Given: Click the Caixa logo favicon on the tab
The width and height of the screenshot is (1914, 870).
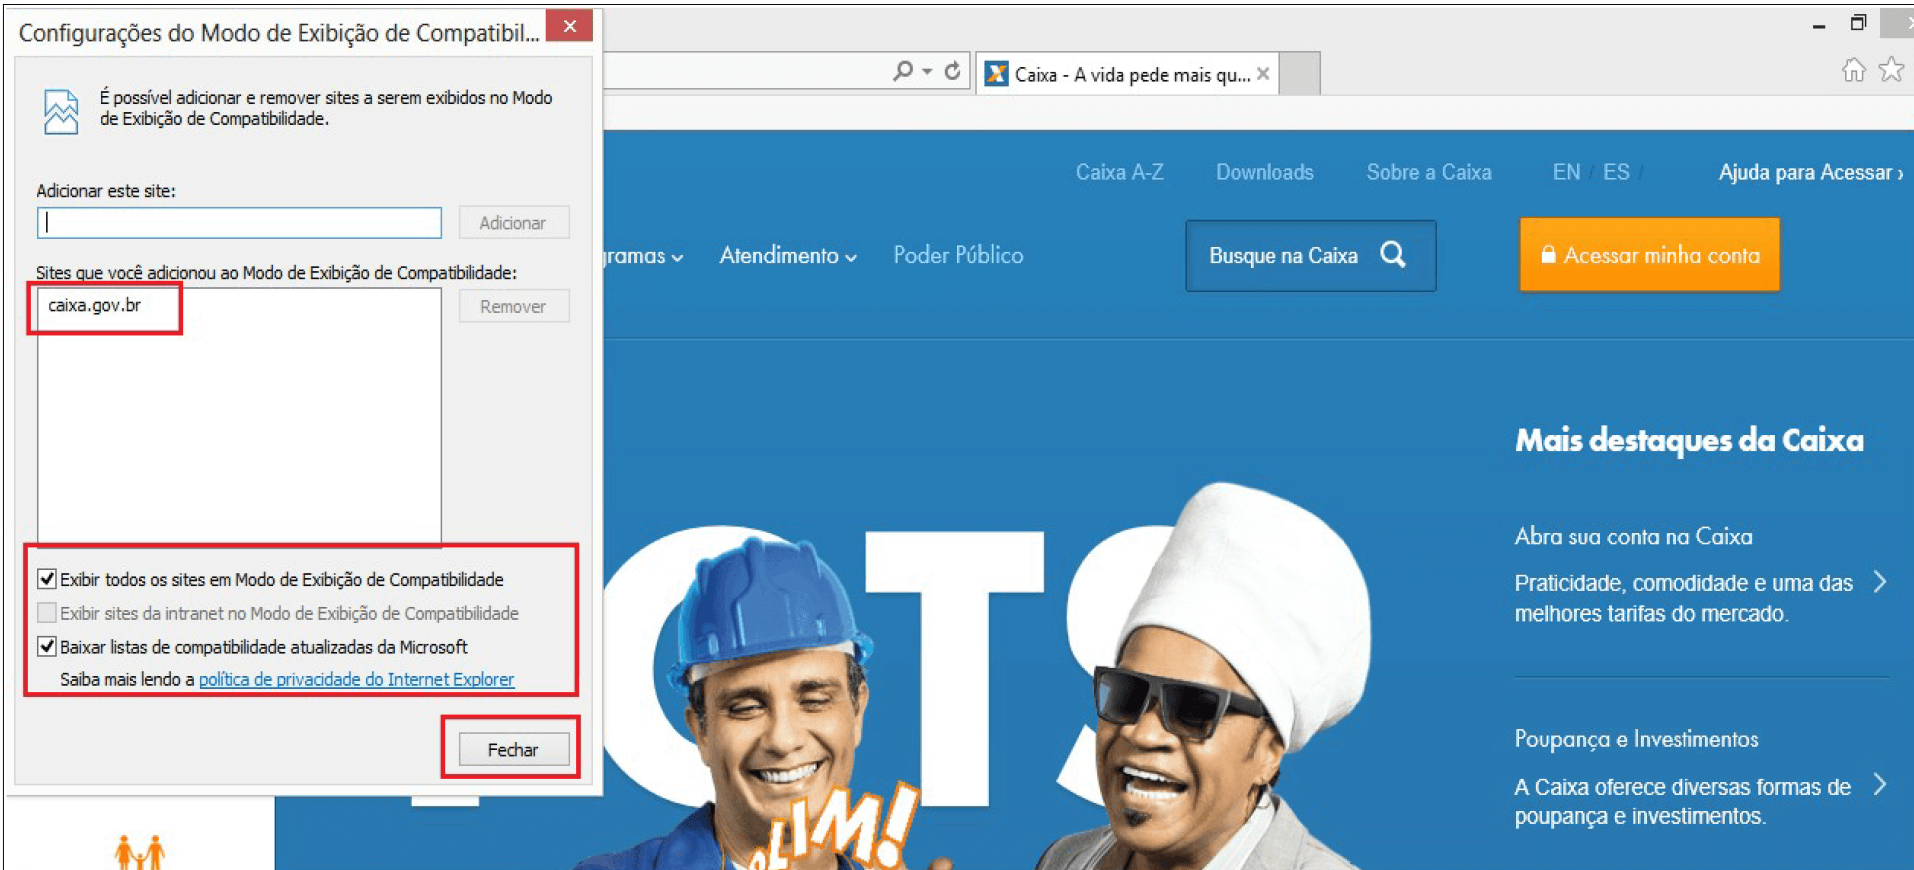Looking at the screenshot, I should pyautogui.click(x=996, y=74).
